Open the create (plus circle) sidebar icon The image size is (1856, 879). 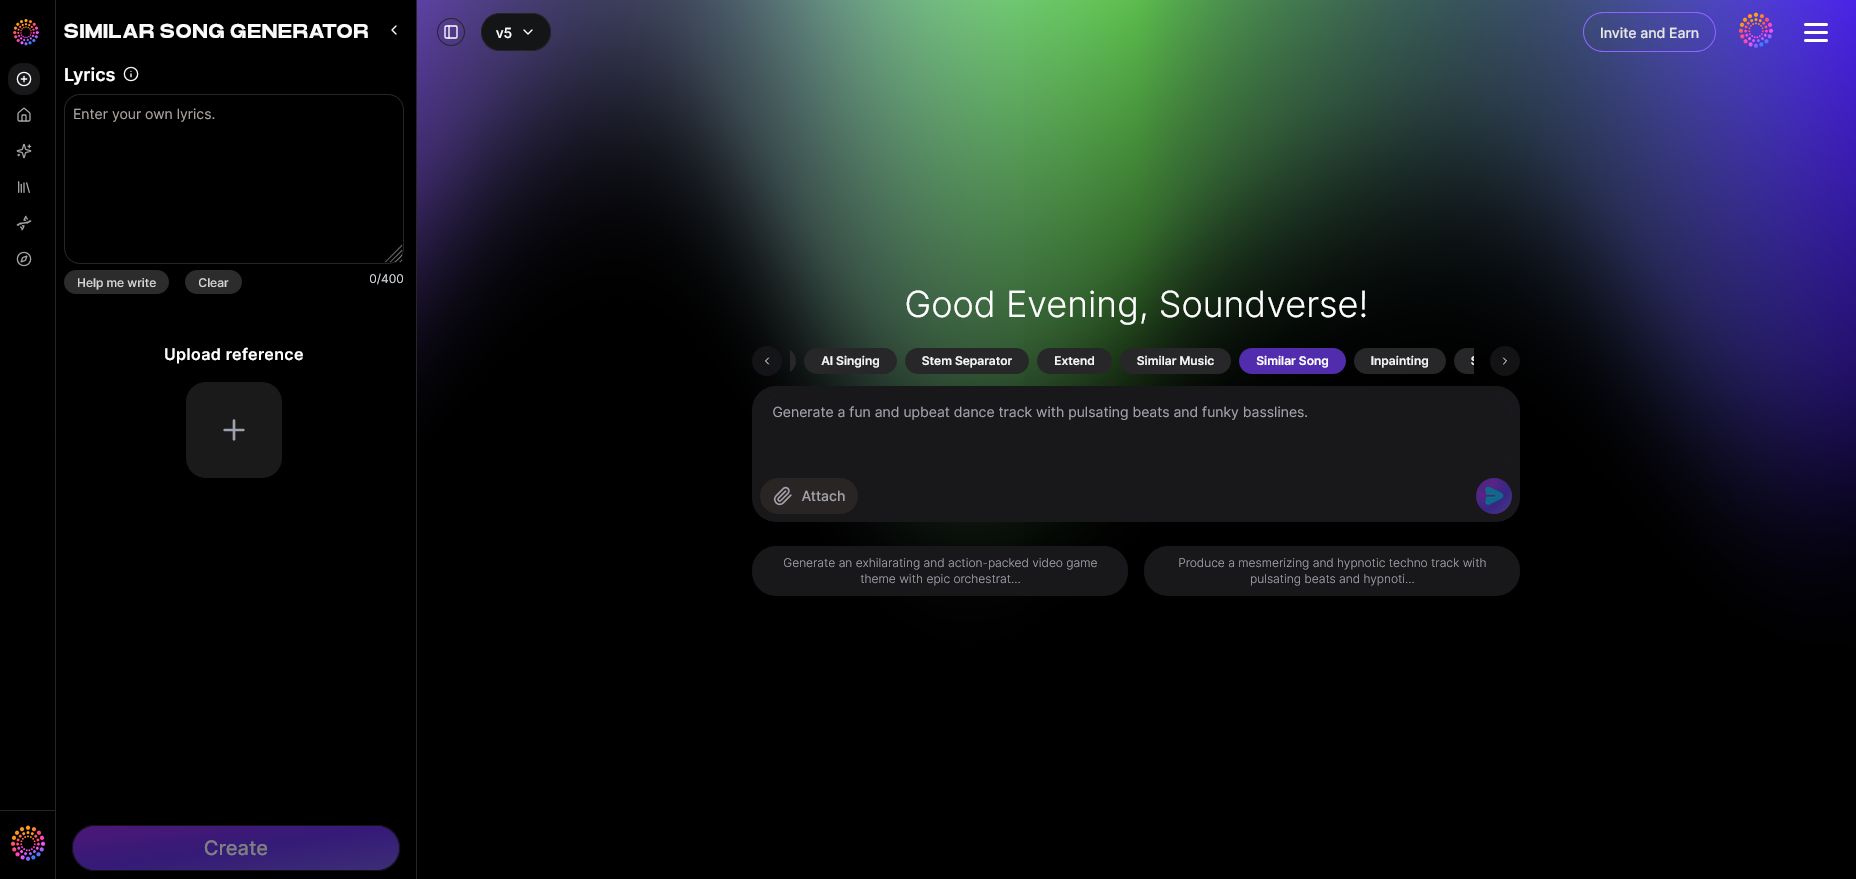24,79
